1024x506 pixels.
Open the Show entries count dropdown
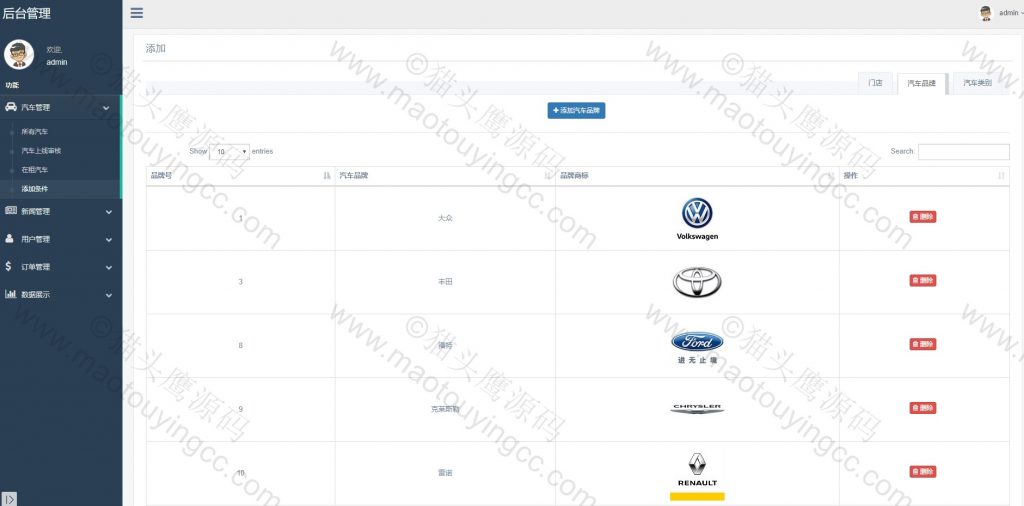[x=229, y=151]
